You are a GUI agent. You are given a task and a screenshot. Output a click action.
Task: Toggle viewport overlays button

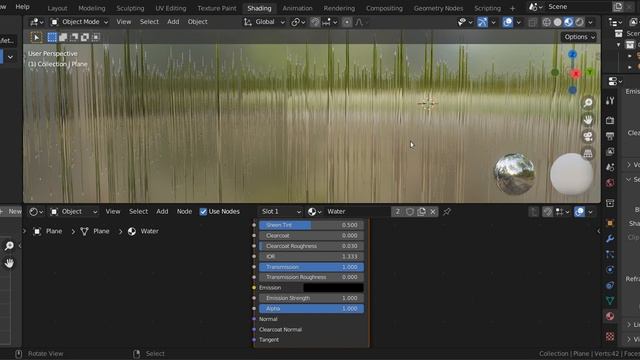click(x=507, y=22)
